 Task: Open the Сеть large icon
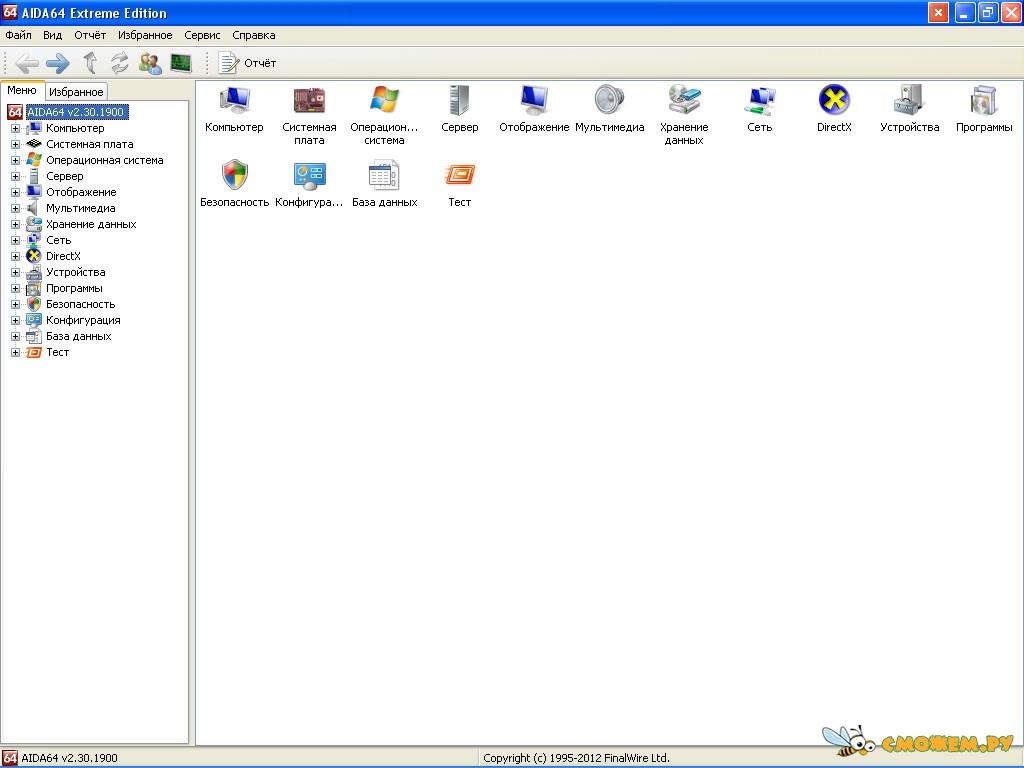(x=760, y=101)
